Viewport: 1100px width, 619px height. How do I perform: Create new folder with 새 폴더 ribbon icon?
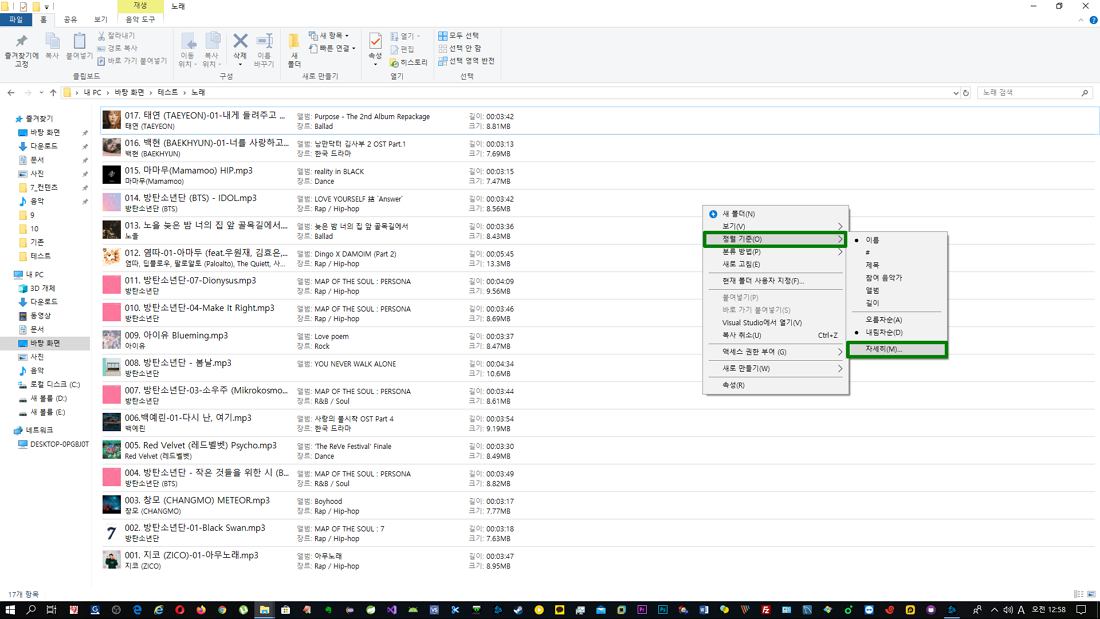[294, 50]
